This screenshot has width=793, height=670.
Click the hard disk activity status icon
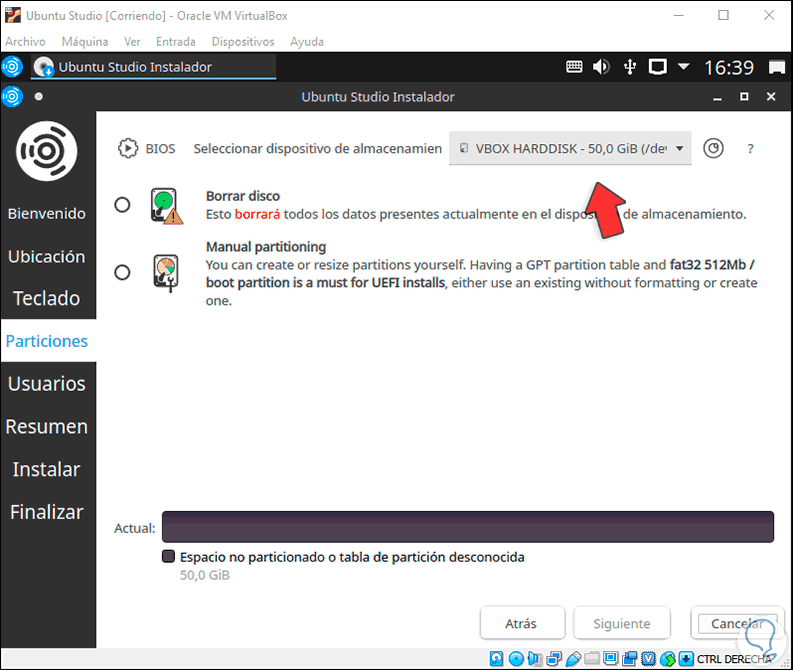[x=497, y=658]
